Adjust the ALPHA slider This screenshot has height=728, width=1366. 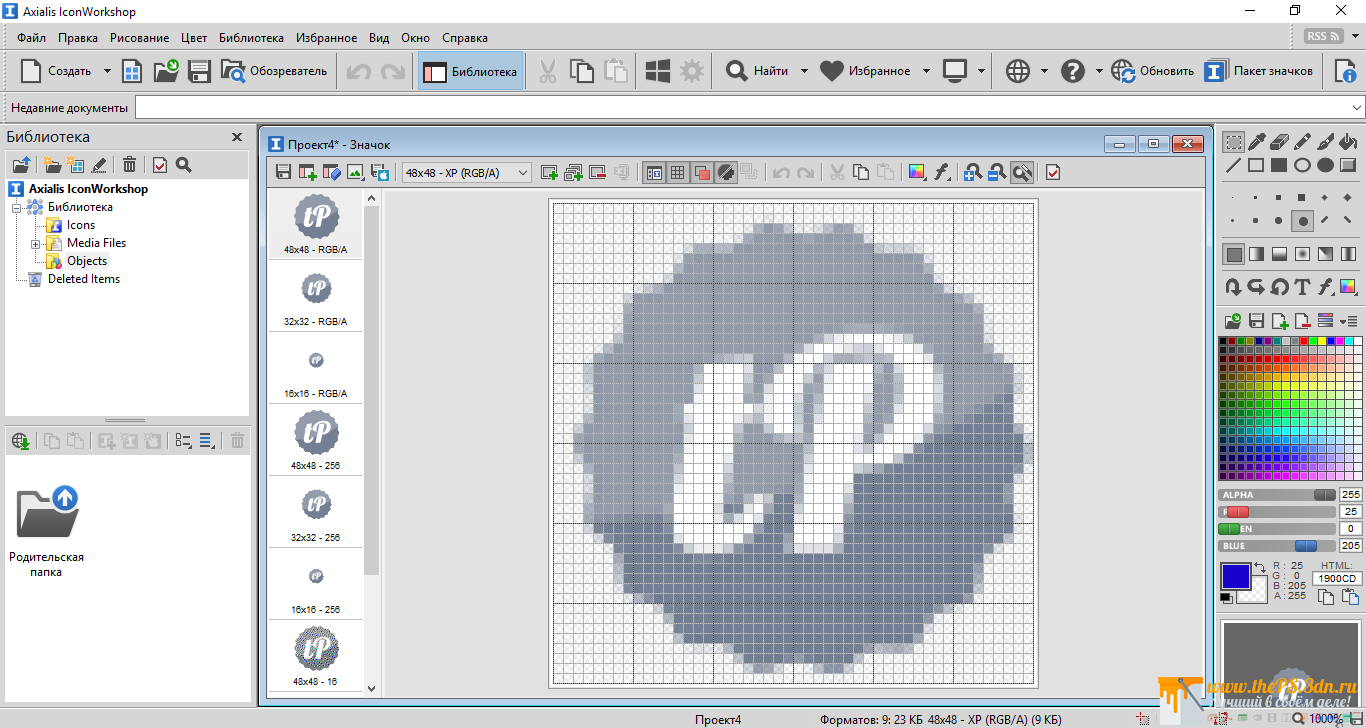[x=1277, y=495]
